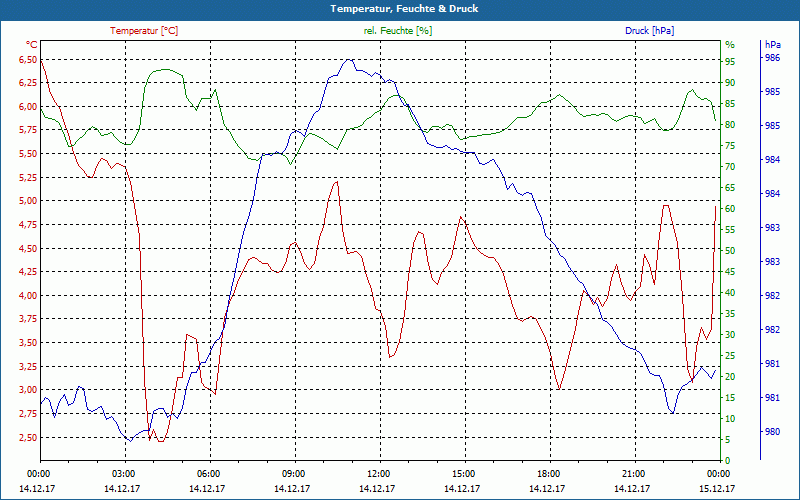Click the '6,25' temperature tick label
Viewport: 800px width, 500px height.
click(x=28, y=83)
